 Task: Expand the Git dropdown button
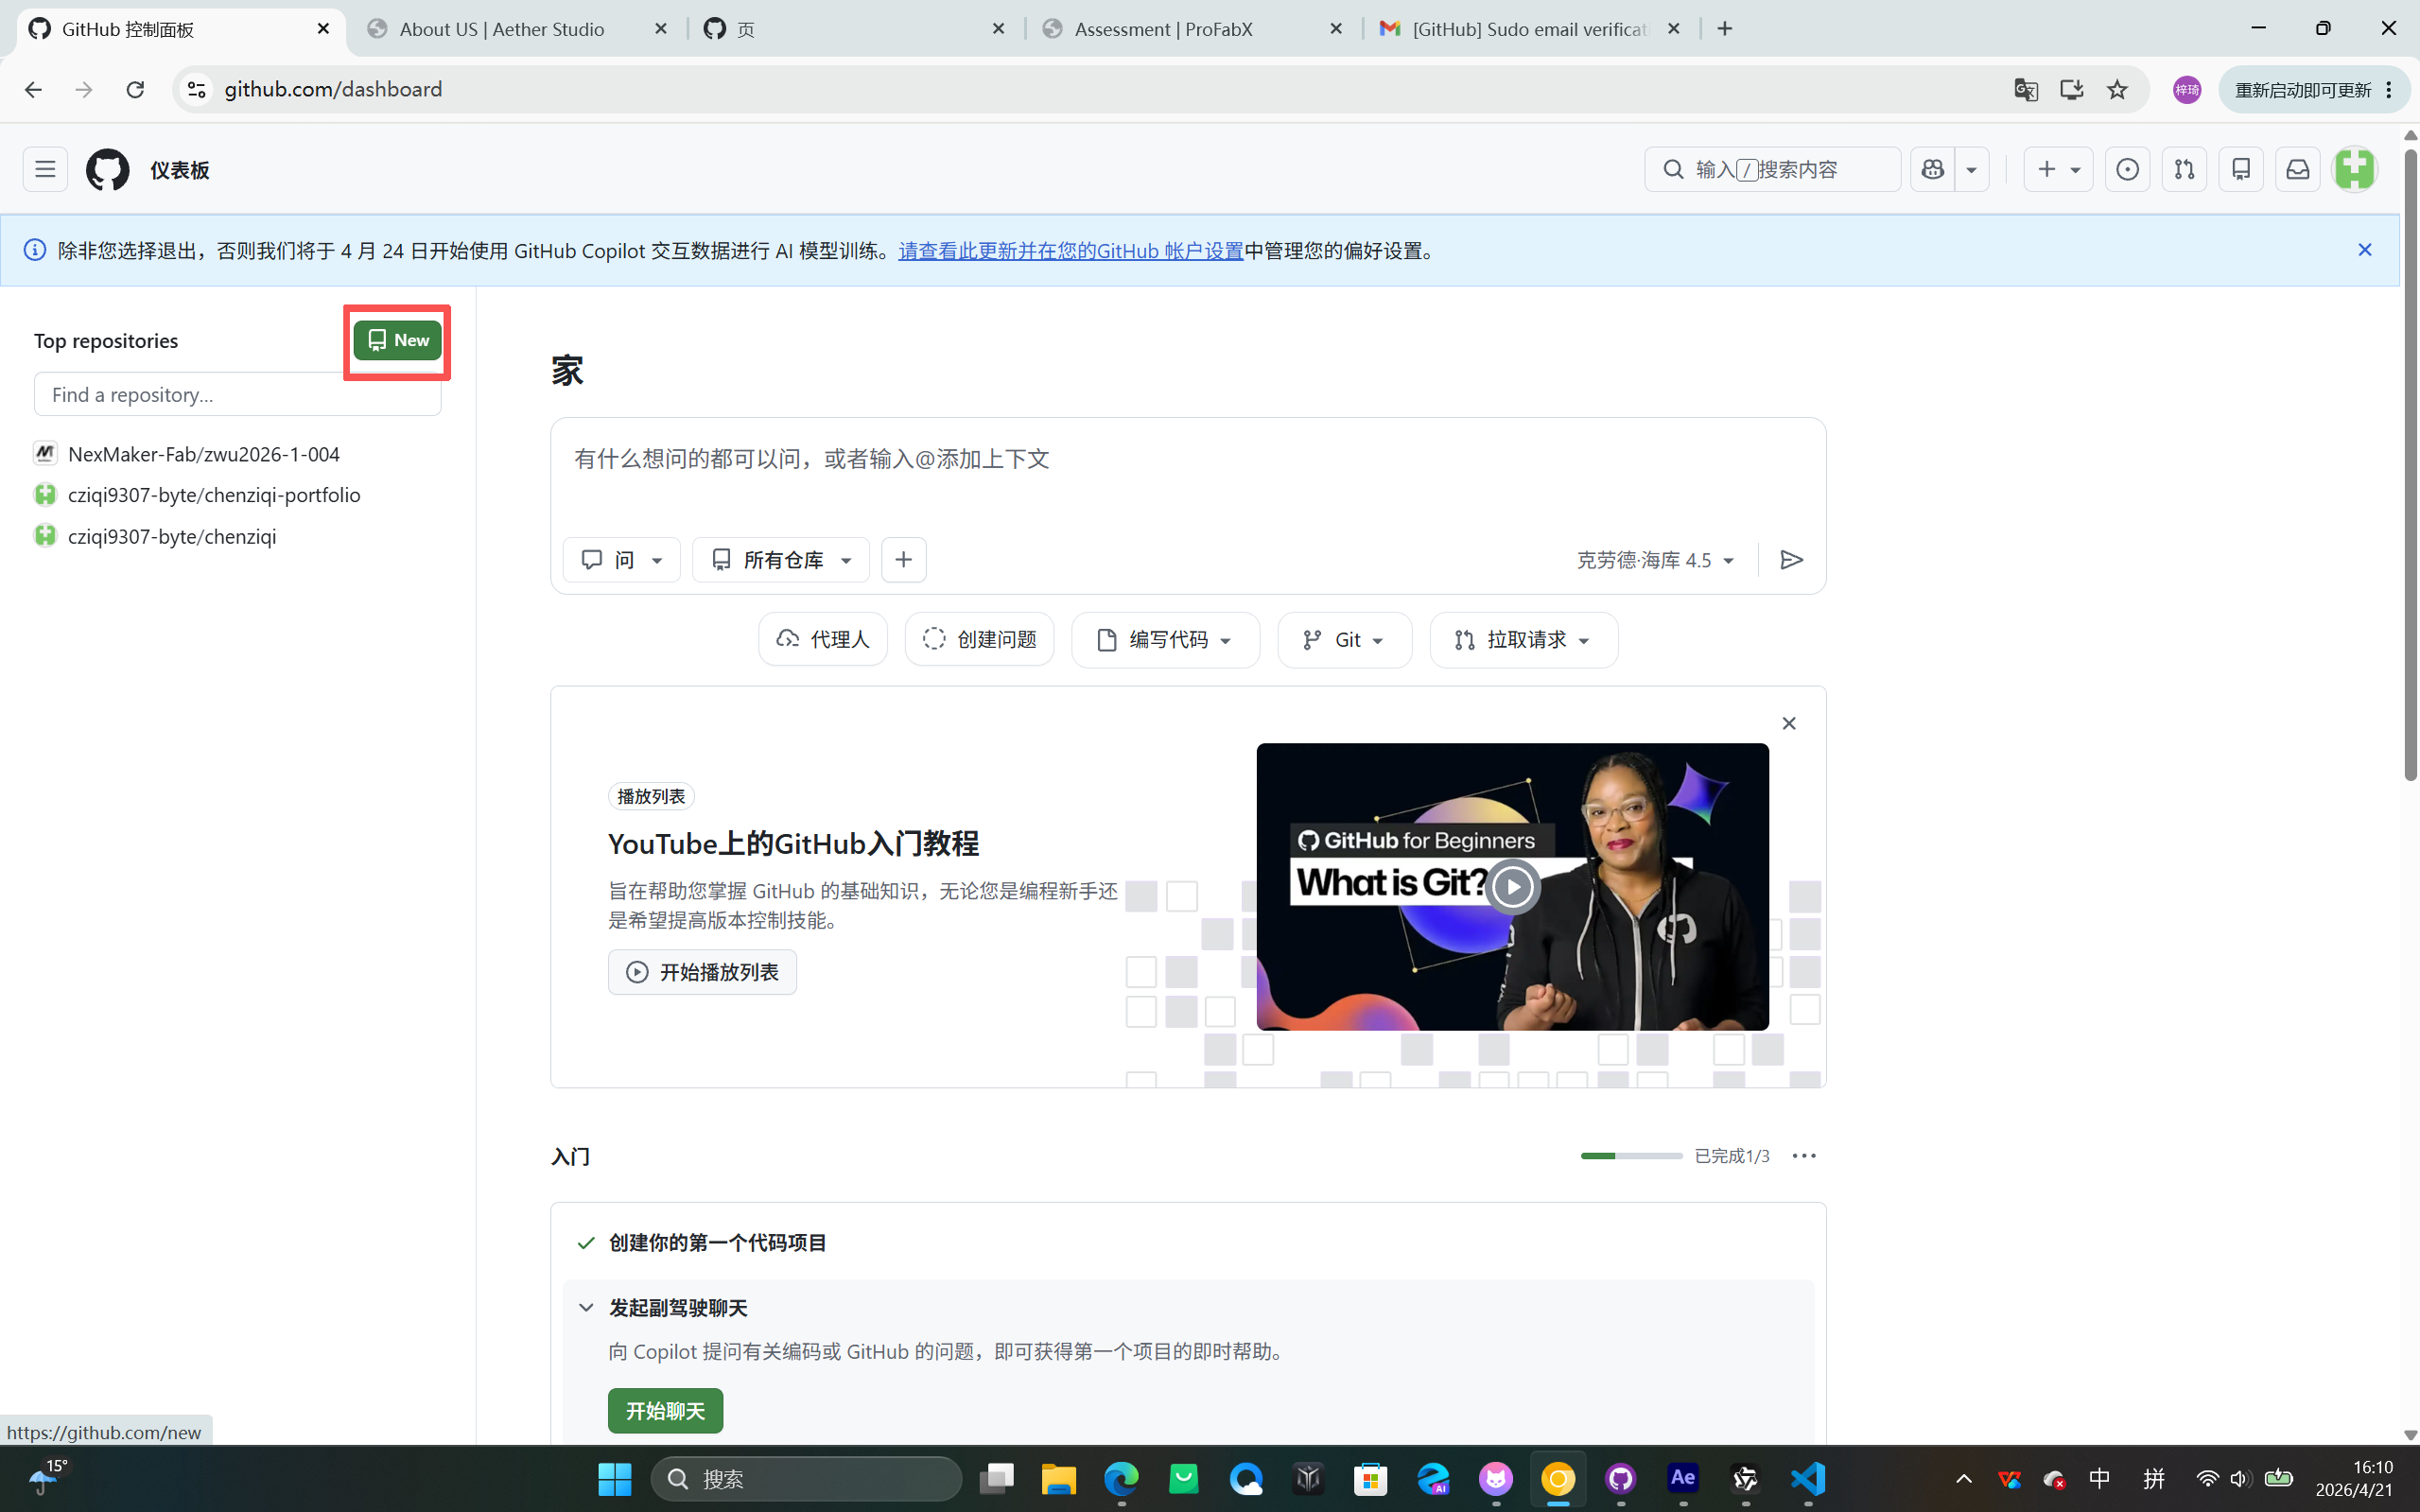tap(1344, 639)
